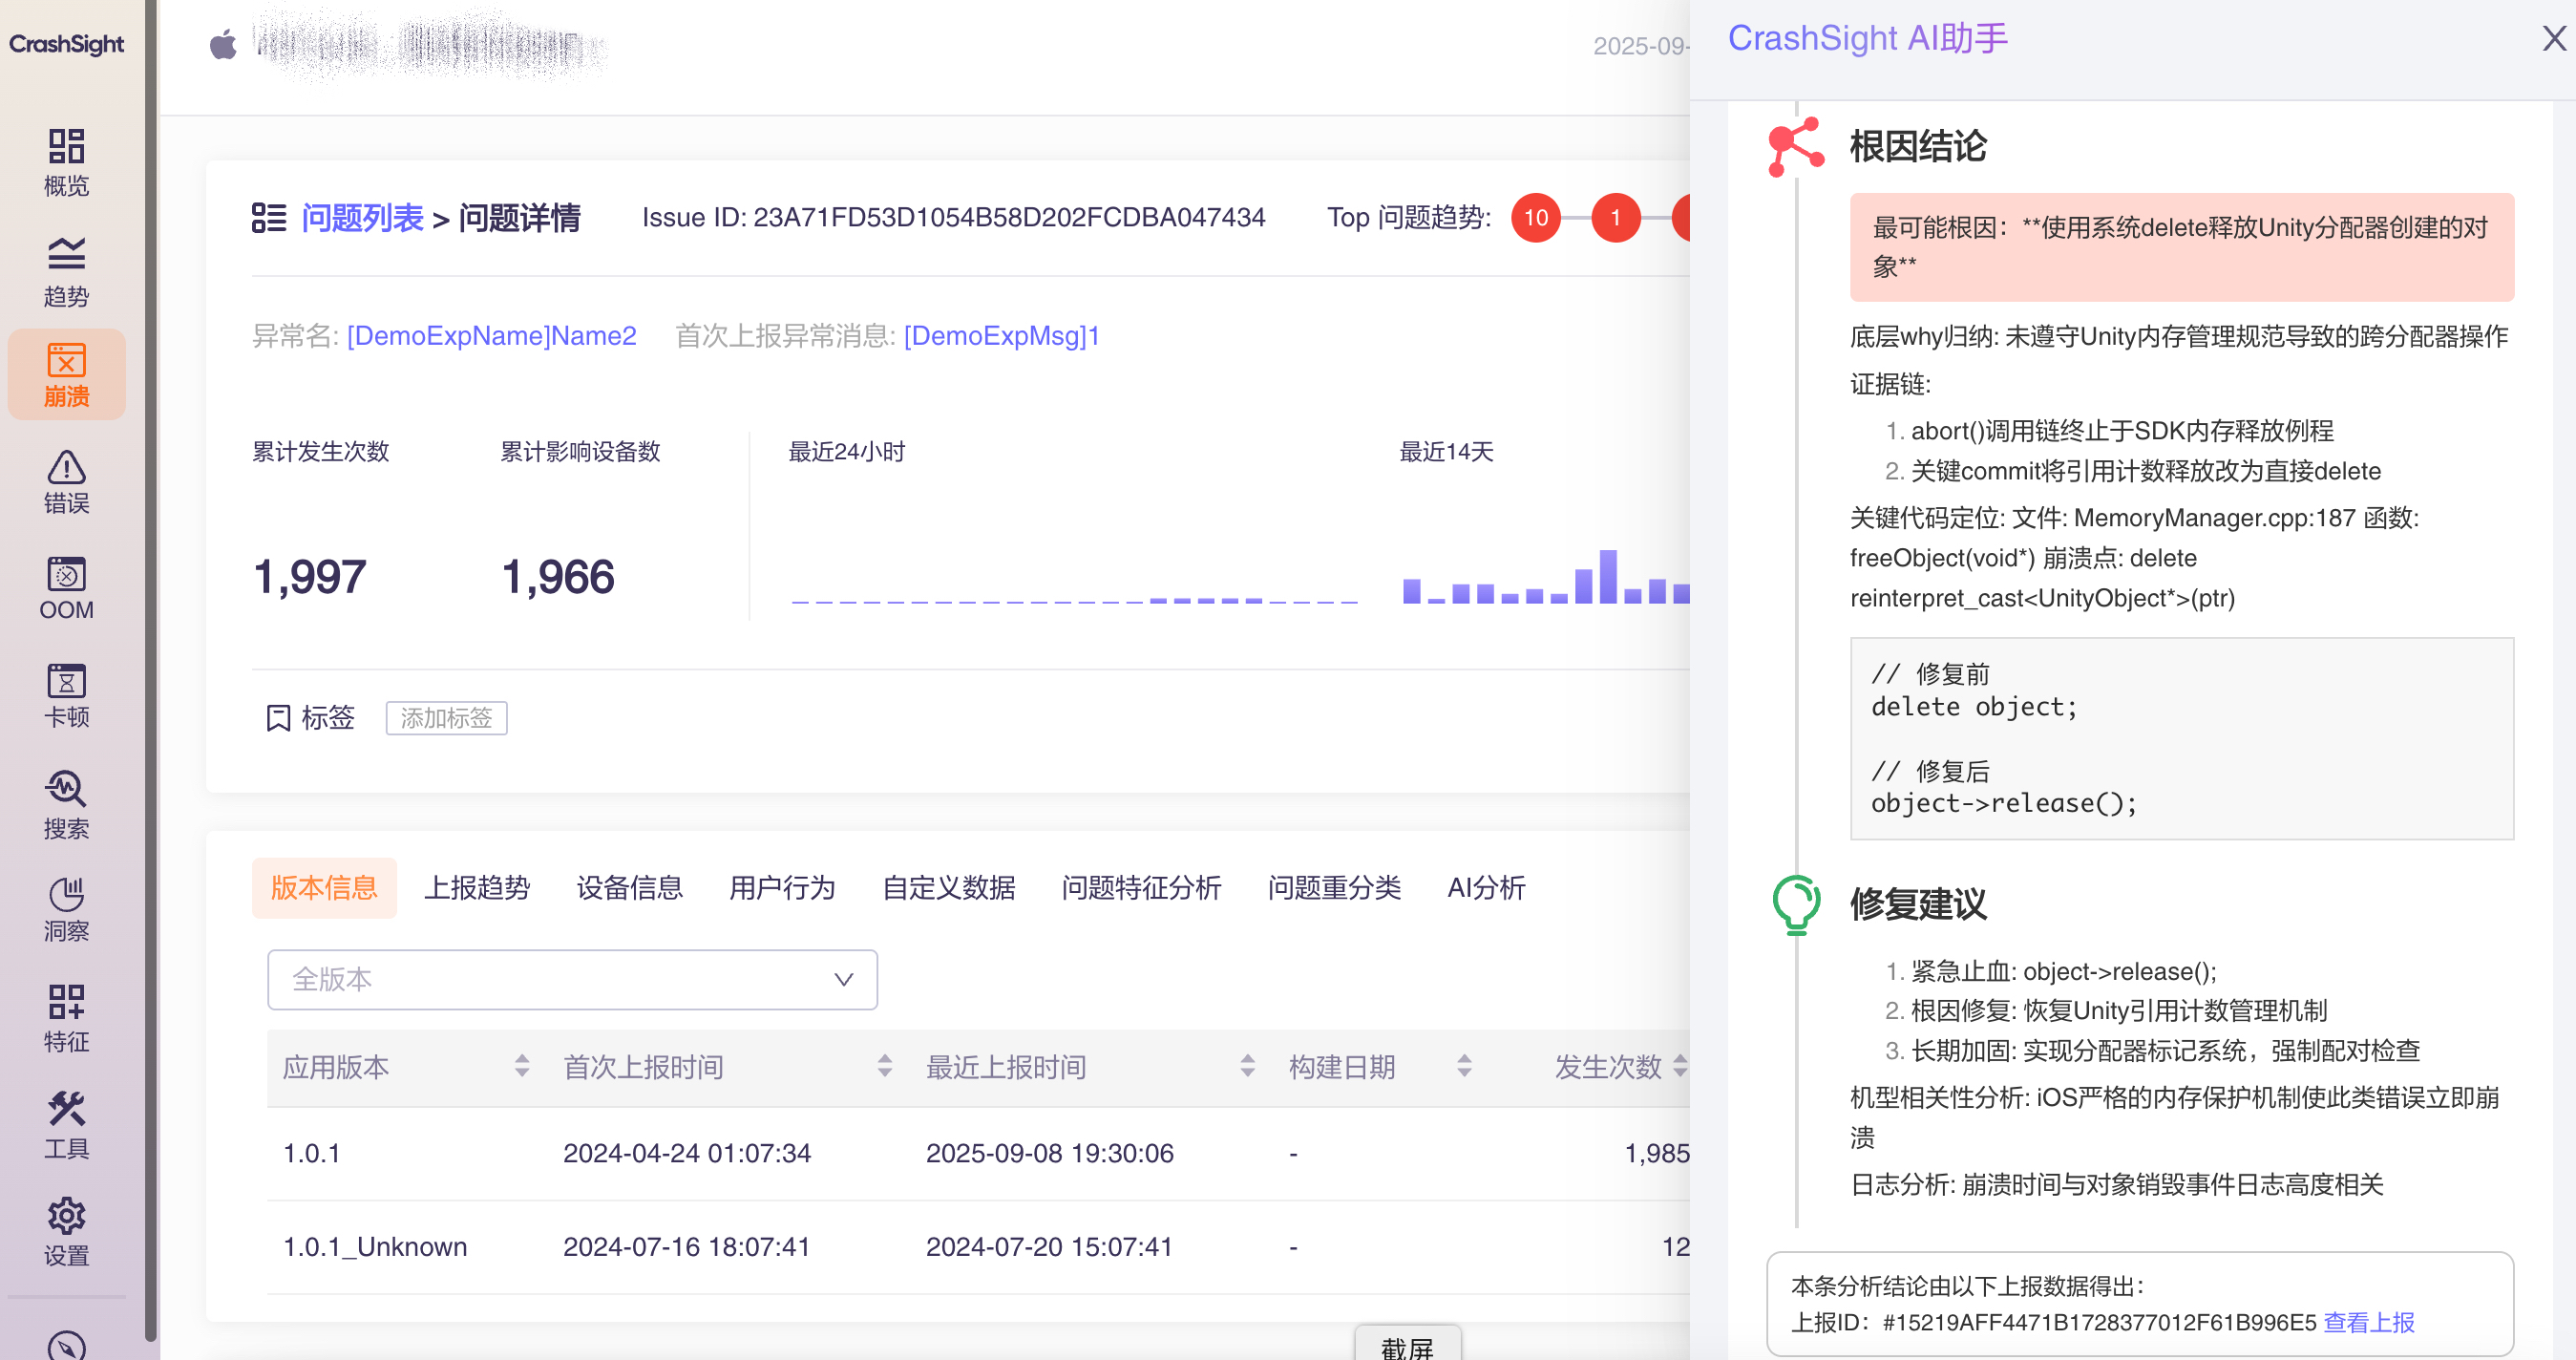Open the 查看上报 link
The width and height of the screenshot is (2576, 1360).
2368,1322
